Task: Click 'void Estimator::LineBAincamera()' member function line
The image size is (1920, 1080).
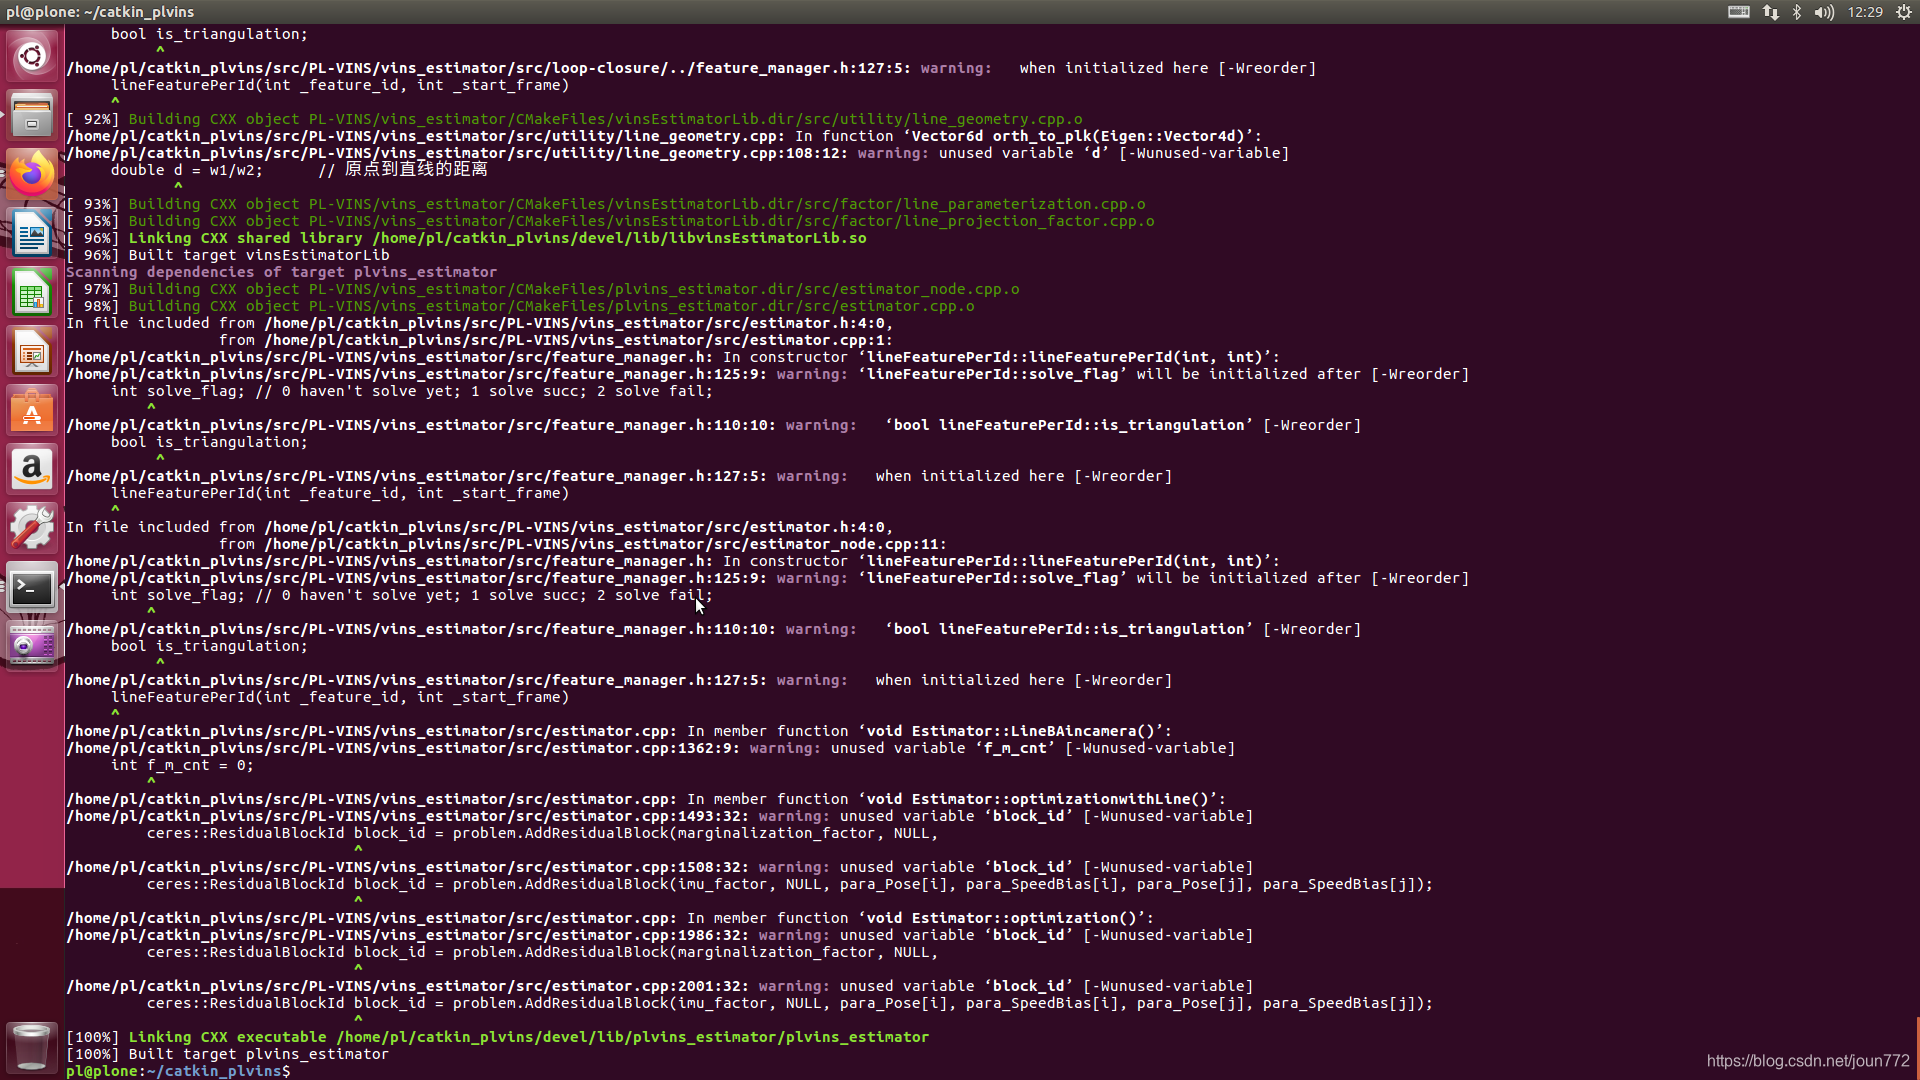Action: (618, 731)
